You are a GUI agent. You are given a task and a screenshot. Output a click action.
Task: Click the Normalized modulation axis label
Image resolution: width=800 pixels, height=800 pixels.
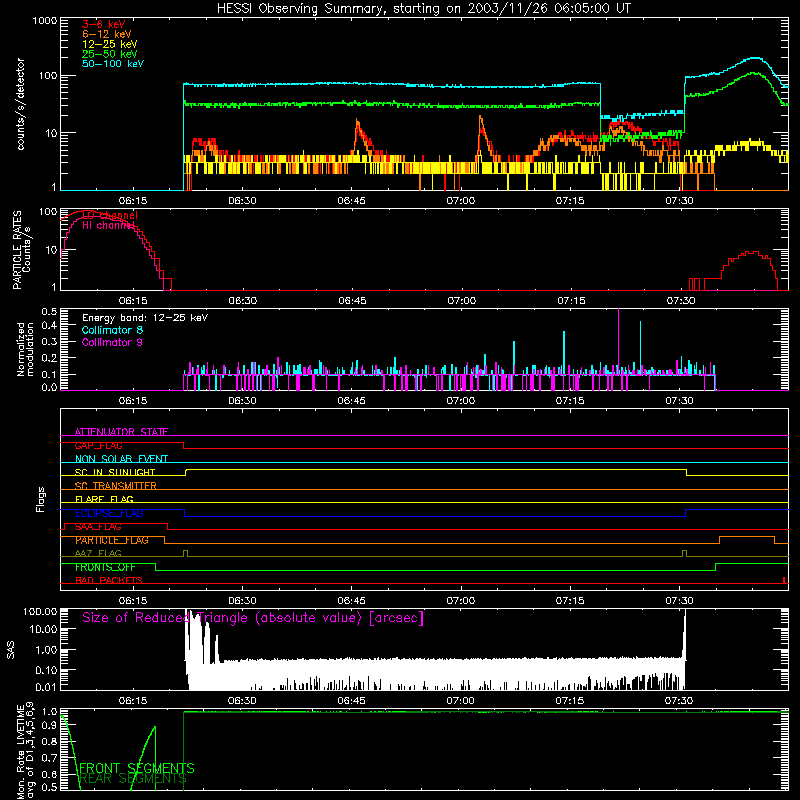pyautogui.click(x=25, y=349)
